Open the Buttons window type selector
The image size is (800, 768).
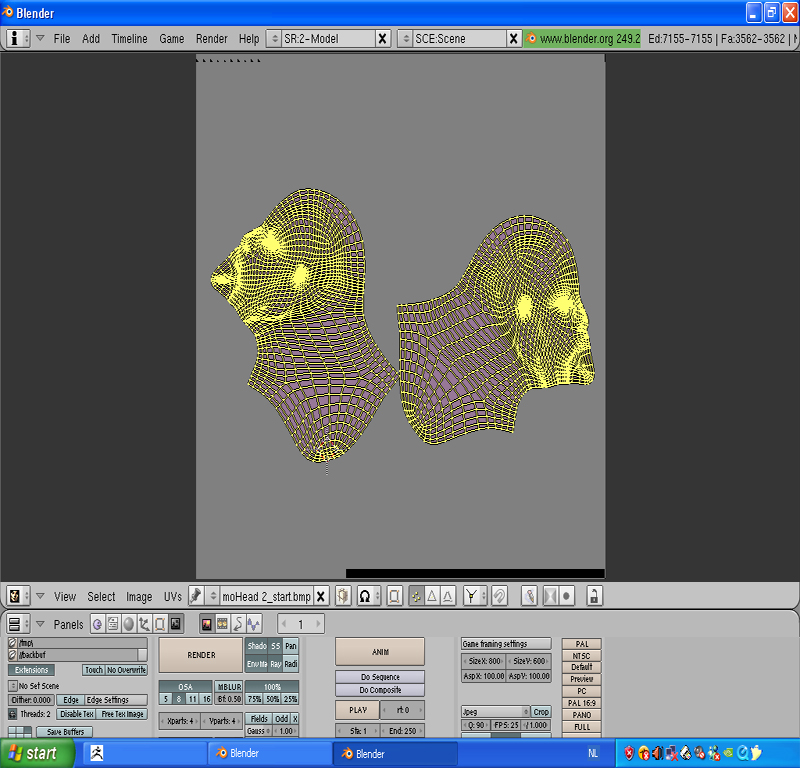[x=18, y=624]
